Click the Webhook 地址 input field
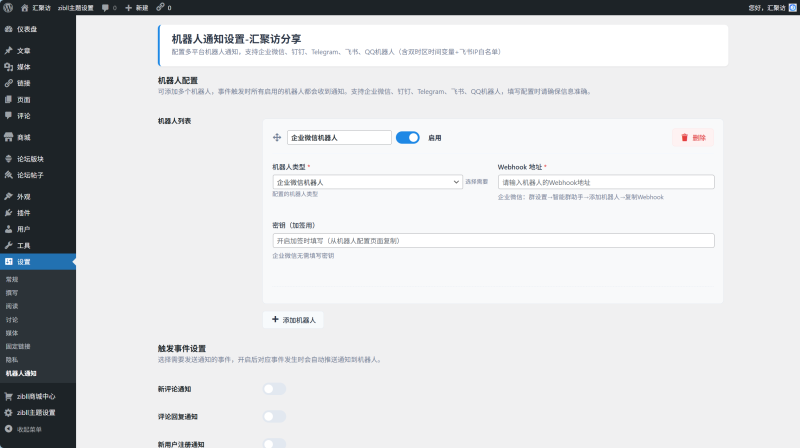 point(605,182)
